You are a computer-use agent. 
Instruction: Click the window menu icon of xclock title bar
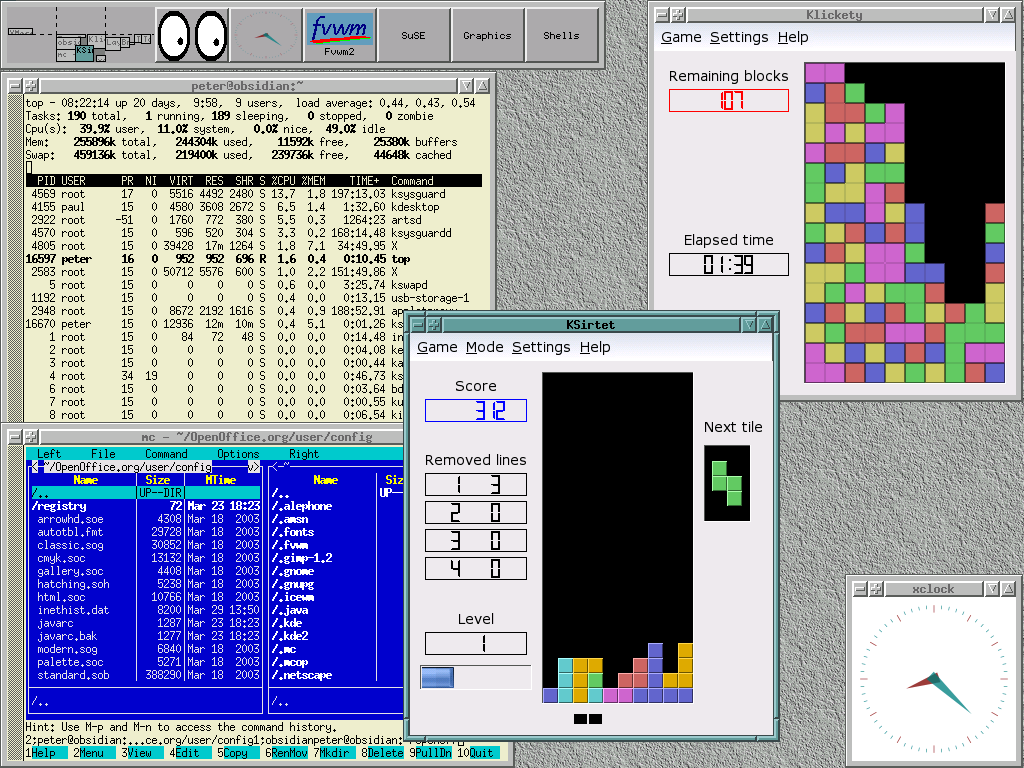pos(860,589)
